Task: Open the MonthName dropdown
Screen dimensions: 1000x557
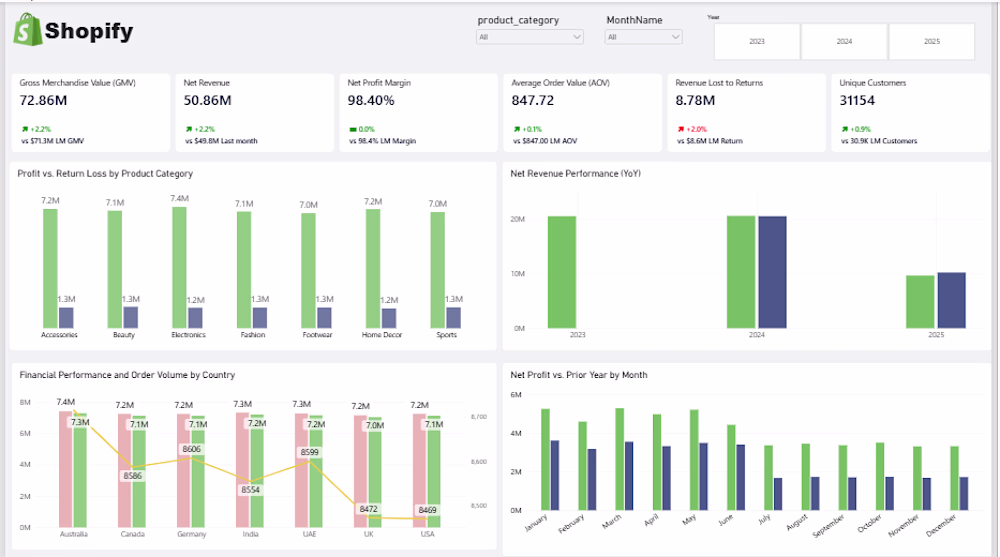Action: [x=643, y=37]
